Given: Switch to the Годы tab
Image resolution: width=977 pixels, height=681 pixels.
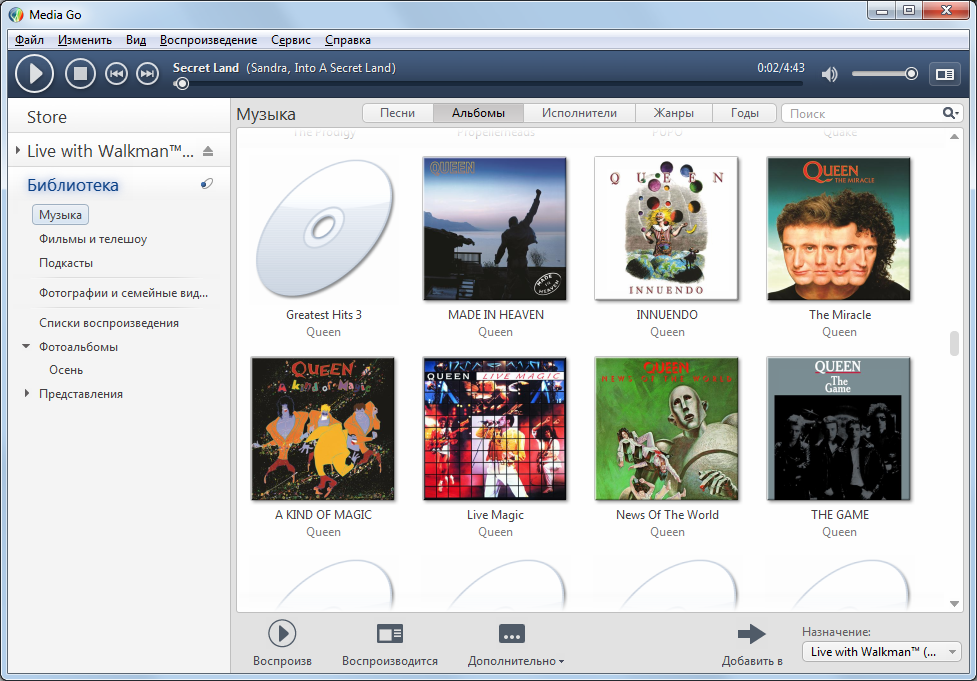Looking at the screenshot, I should (x=745, y=113).
